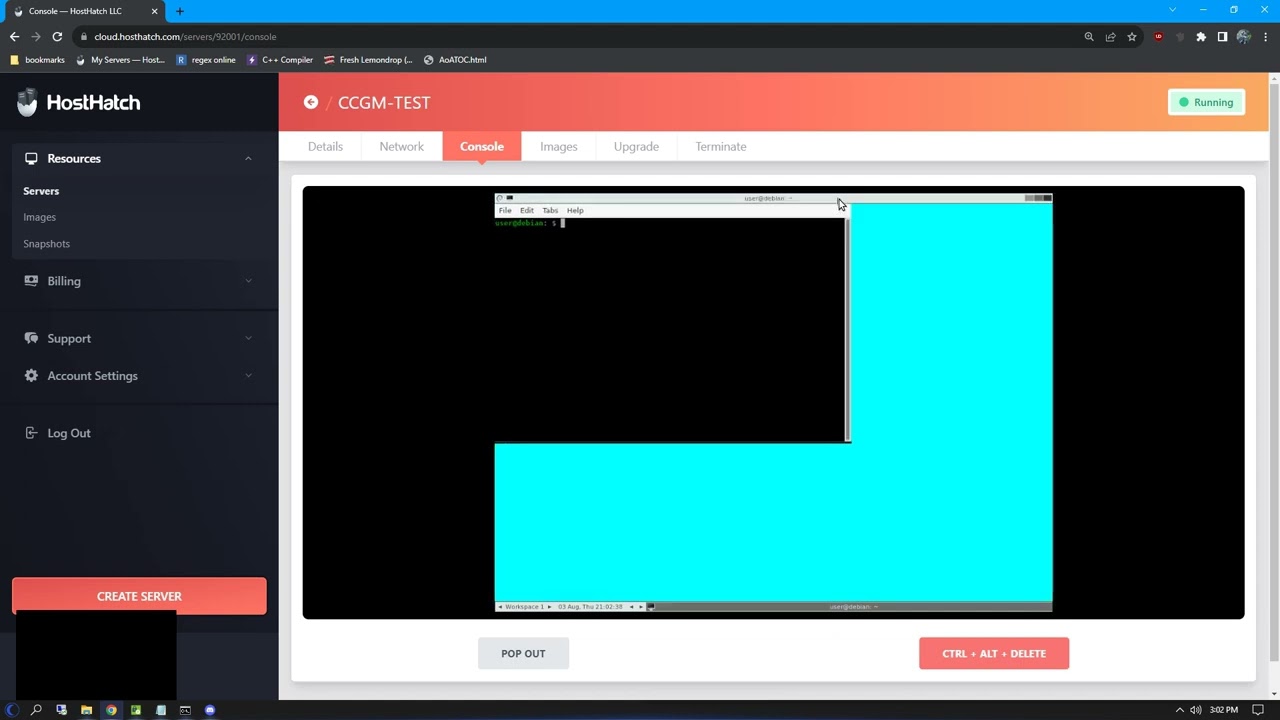The image size is (1280, 720).
Task: Click Log Out in the sidebar
Action: coord(69,433)
